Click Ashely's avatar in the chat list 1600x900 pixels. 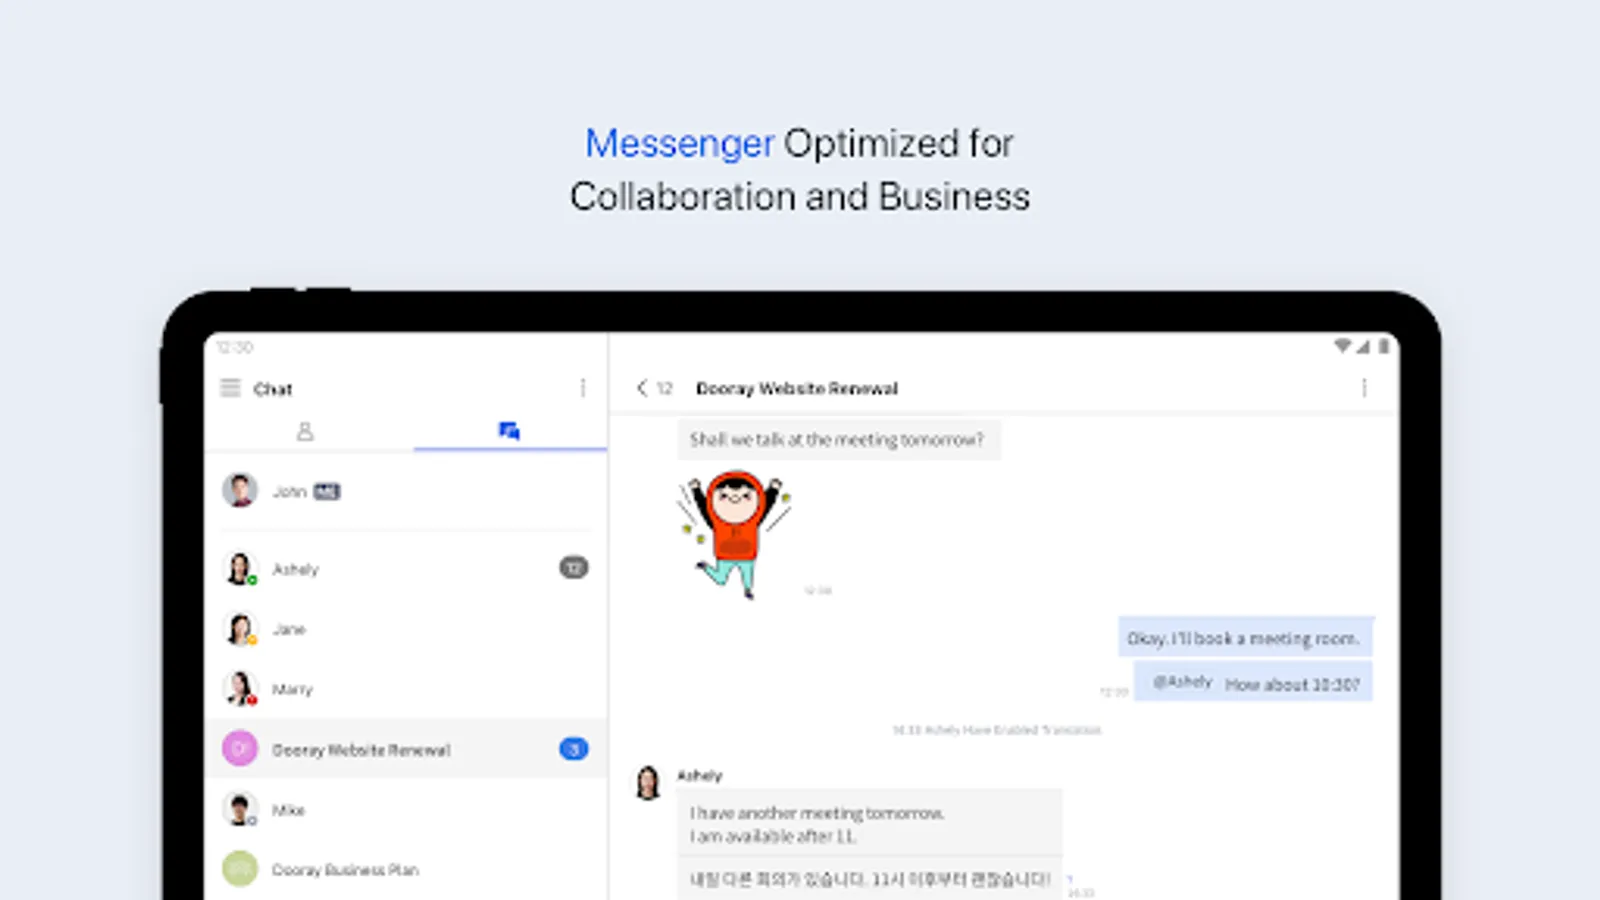tap(240, 569)
